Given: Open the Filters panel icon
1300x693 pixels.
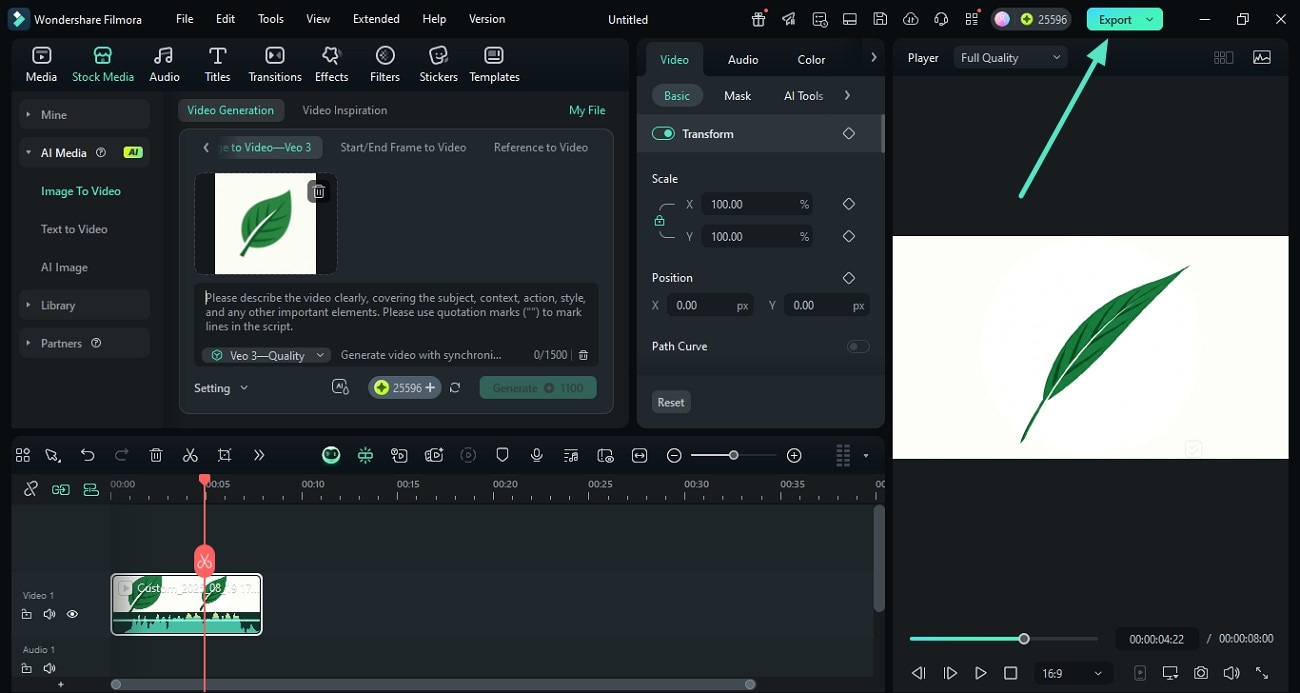Looking at the screenshot, I should pos(385,64).
